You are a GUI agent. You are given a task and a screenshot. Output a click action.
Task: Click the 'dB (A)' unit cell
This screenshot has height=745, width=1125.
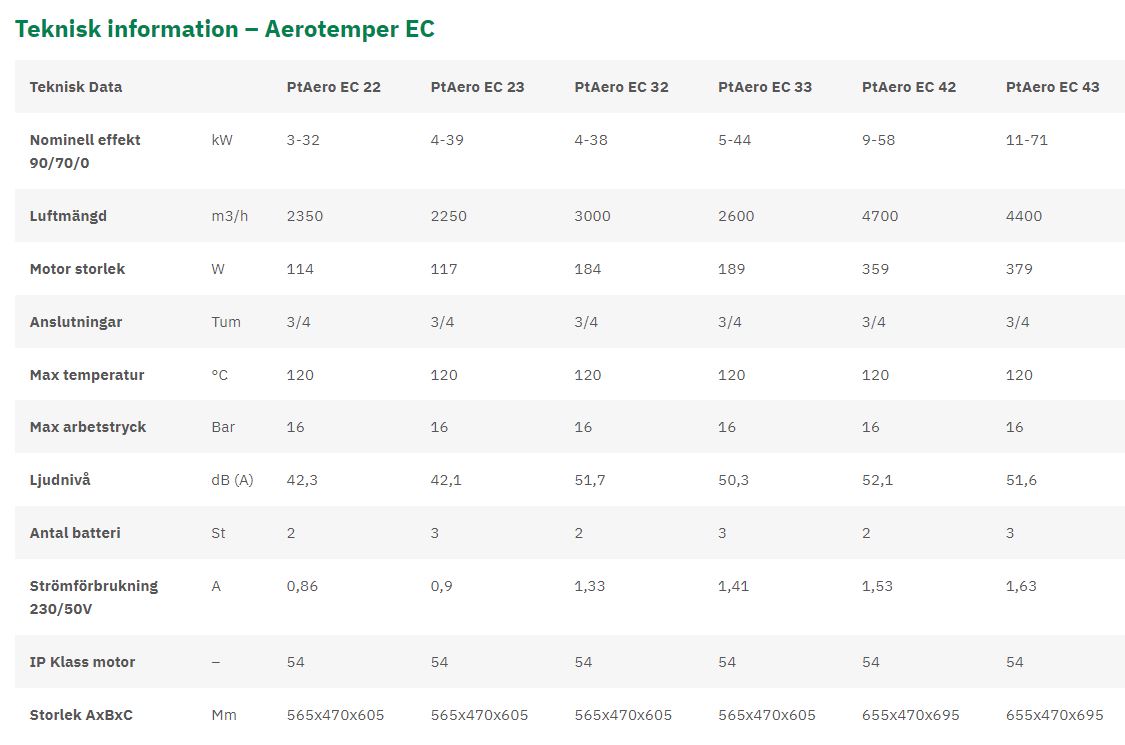[x=232, y=480]
